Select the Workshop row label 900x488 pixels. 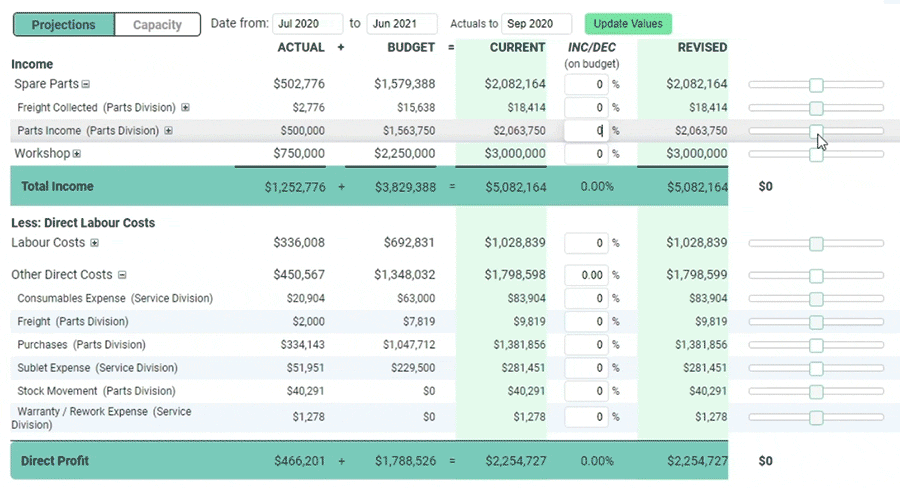(42, 153)
